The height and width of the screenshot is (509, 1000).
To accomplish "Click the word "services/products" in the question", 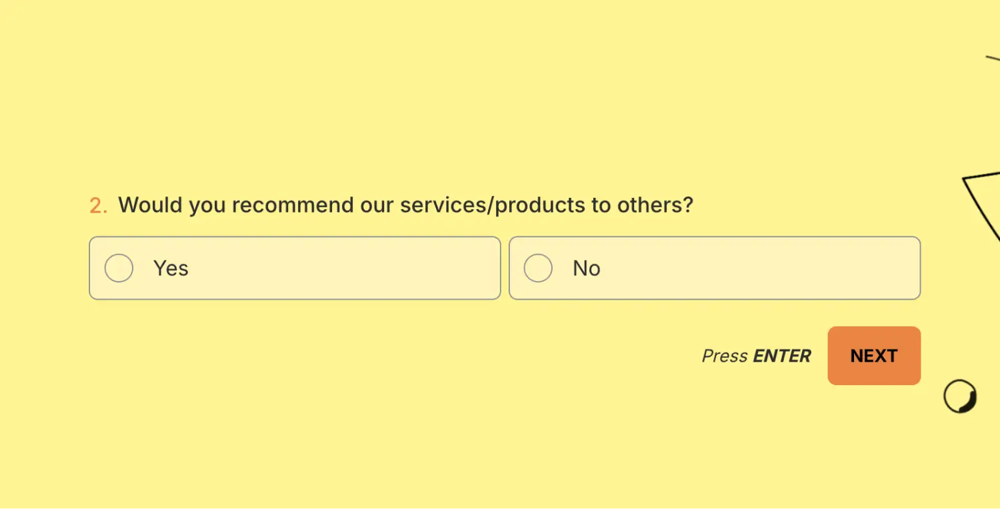I will [492, 205].
